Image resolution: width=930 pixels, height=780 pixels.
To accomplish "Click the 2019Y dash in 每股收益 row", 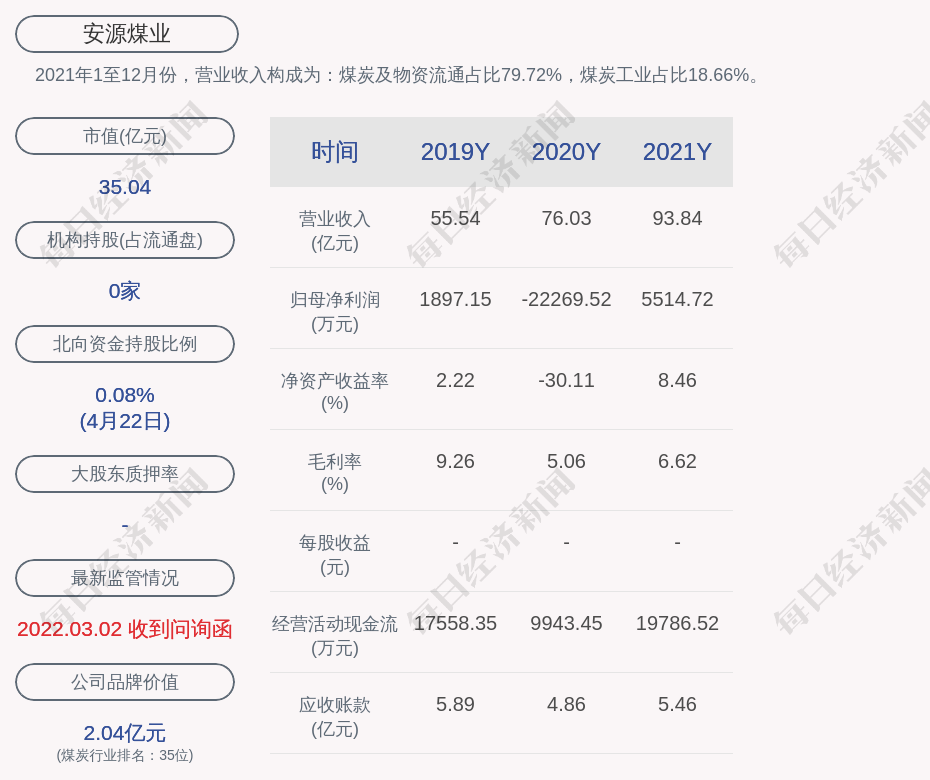I will coord(455,542).
